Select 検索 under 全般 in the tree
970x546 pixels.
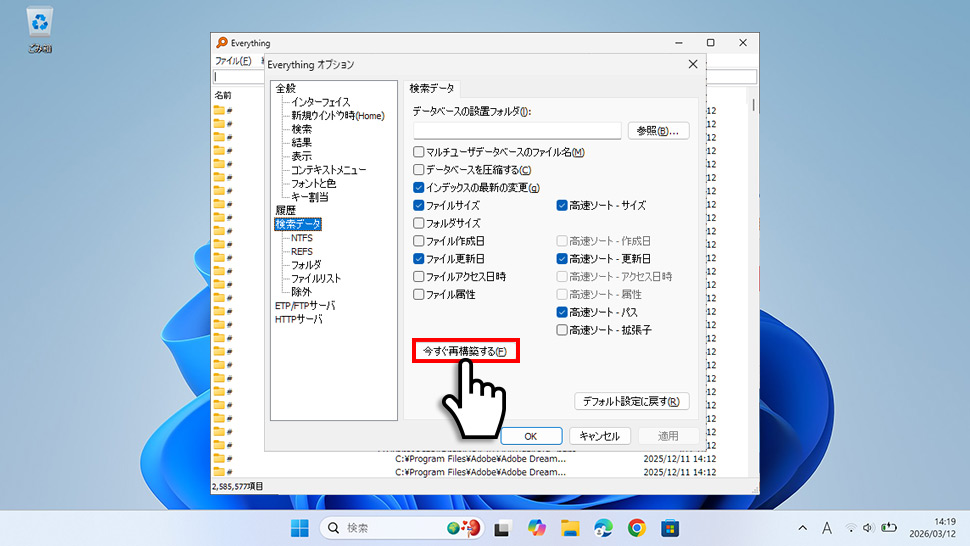[302, 129]
